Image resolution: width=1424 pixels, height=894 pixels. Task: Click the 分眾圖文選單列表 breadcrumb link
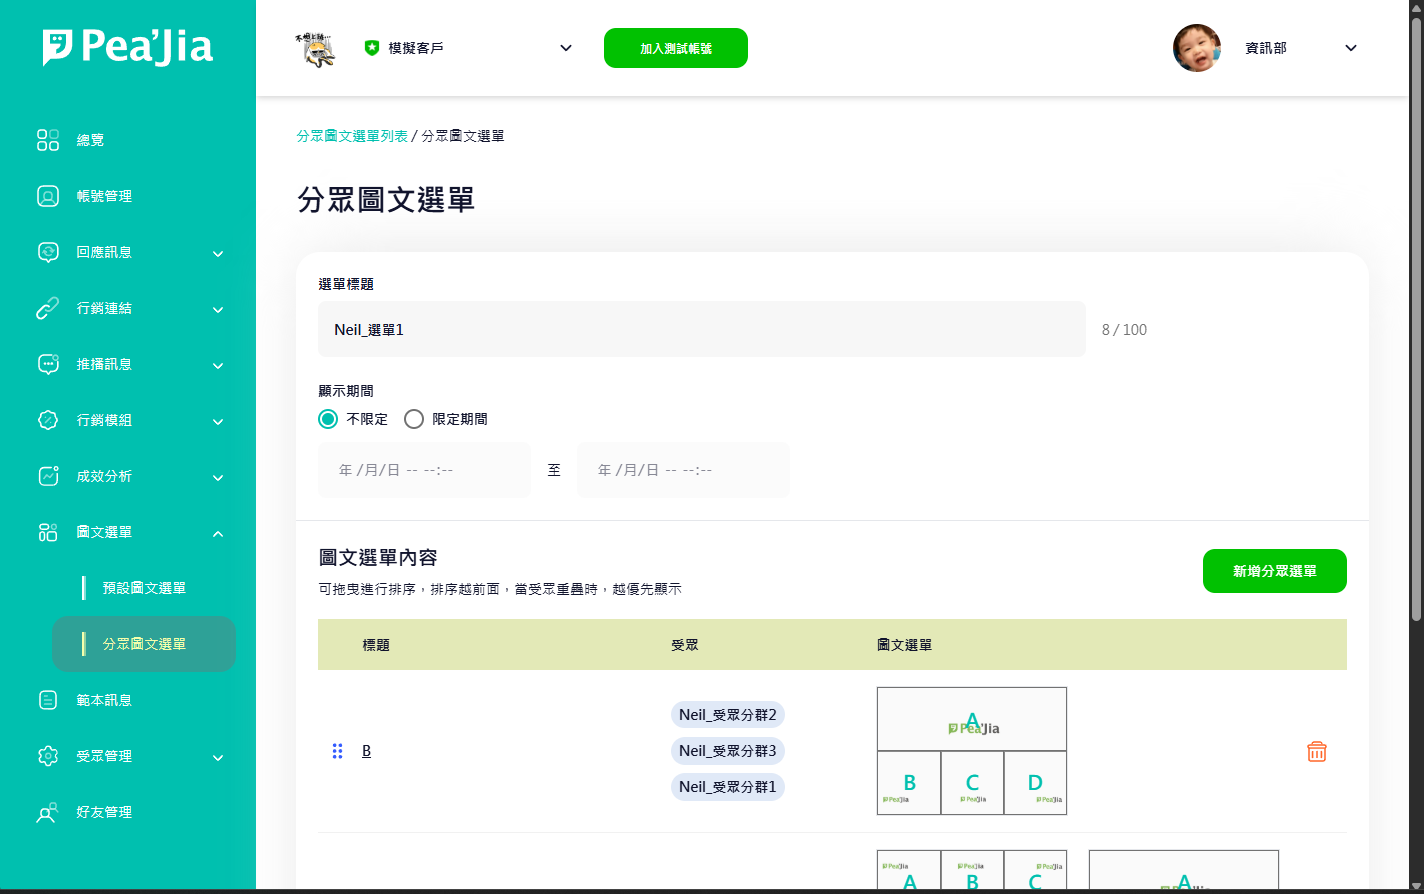(x=352, y=136)
